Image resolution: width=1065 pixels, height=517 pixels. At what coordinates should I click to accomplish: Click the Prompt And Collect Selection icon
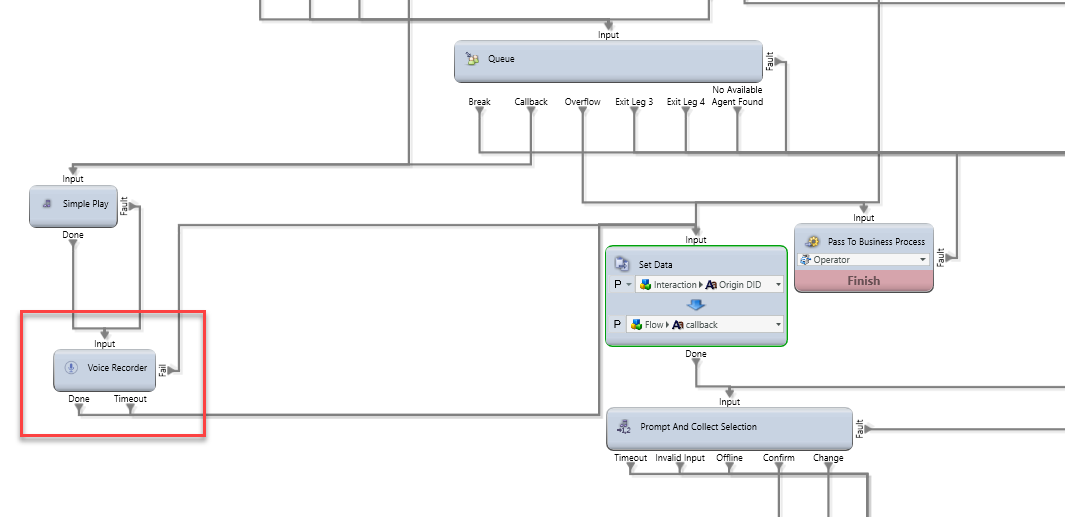(624, 428)
